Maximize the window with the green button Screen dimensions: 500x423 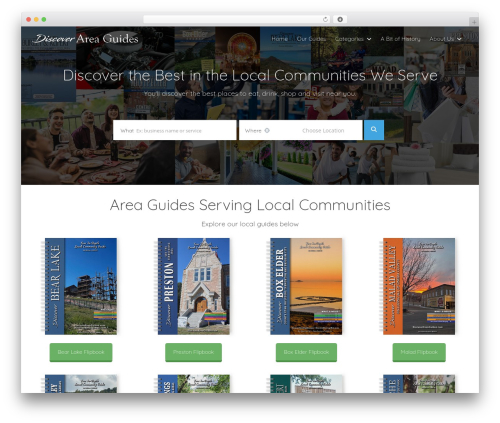point(44,19)
